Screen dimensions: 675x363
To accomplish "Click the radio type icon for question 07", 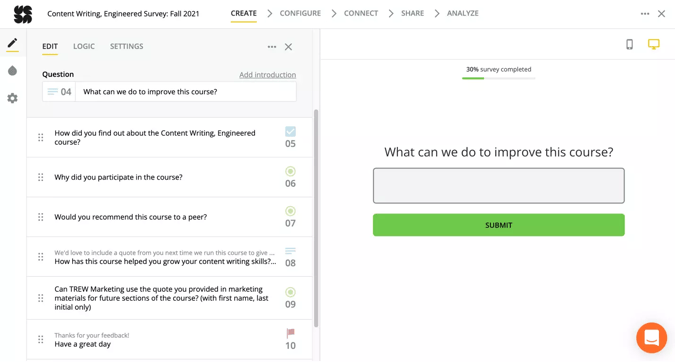I will [x=291, y=211].
